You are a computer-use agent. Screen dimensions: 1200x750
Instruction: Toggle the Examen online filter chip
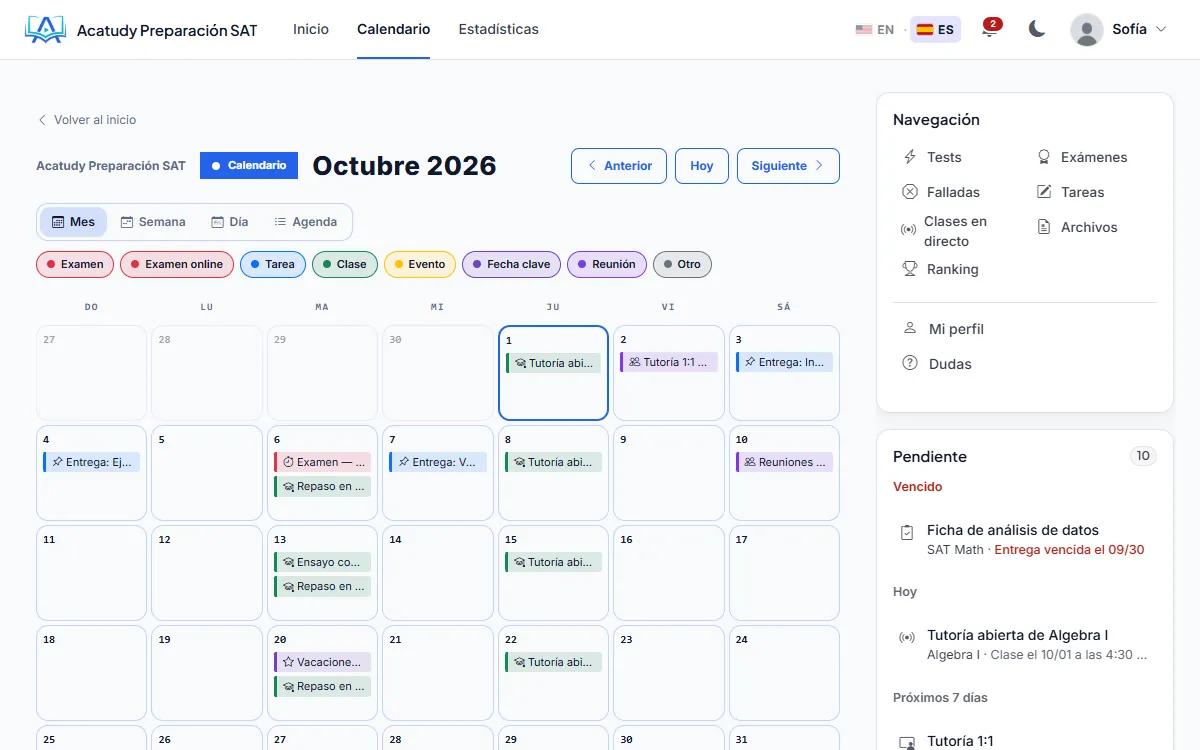pyautogui.click(x=177, y=264)
